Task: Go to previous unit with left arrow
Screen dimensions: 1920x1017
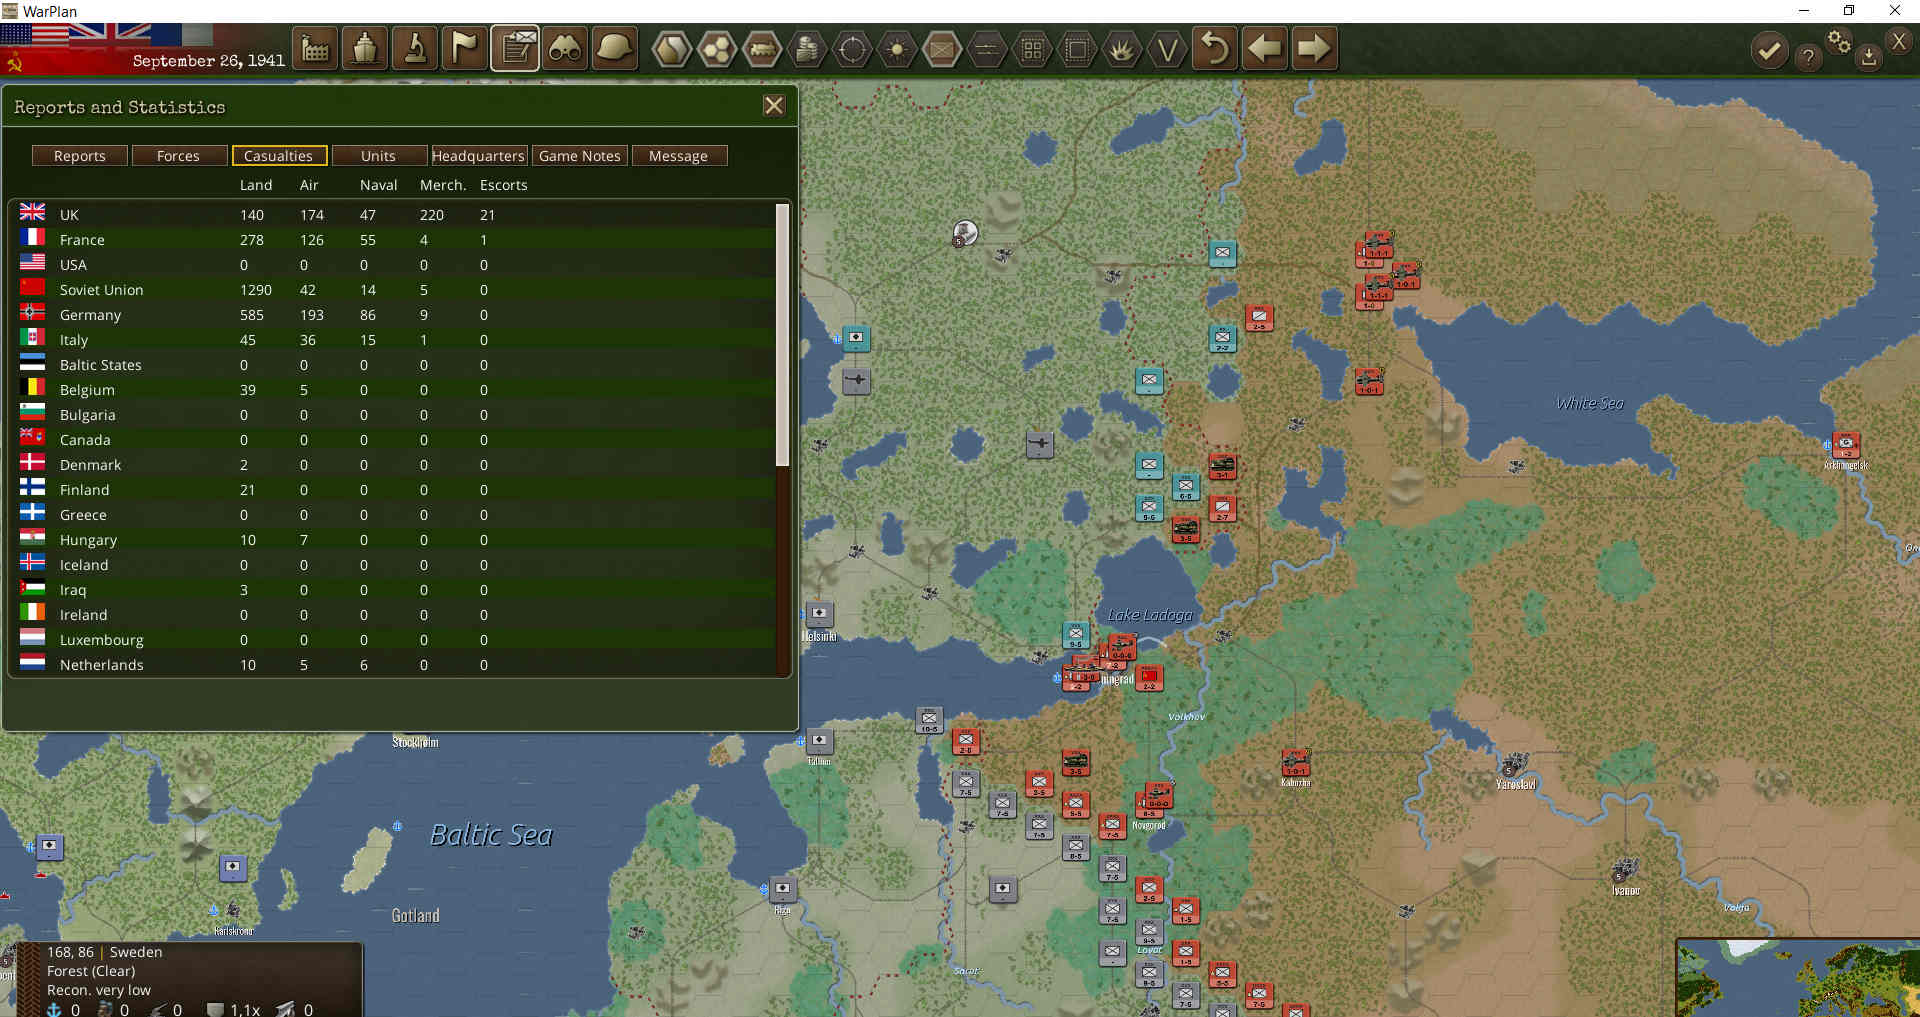Action: tap(1265, 48)
